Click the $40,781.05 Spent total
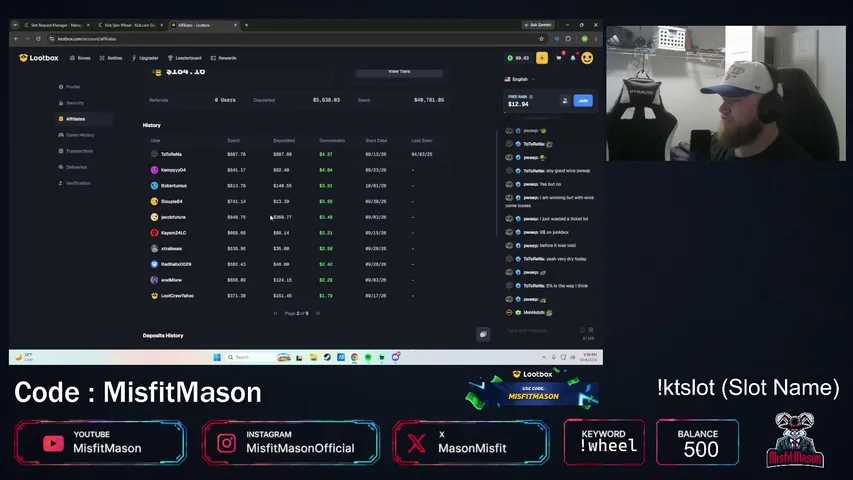This screenshot has height=480, width=853. click(x=429, y=100)
